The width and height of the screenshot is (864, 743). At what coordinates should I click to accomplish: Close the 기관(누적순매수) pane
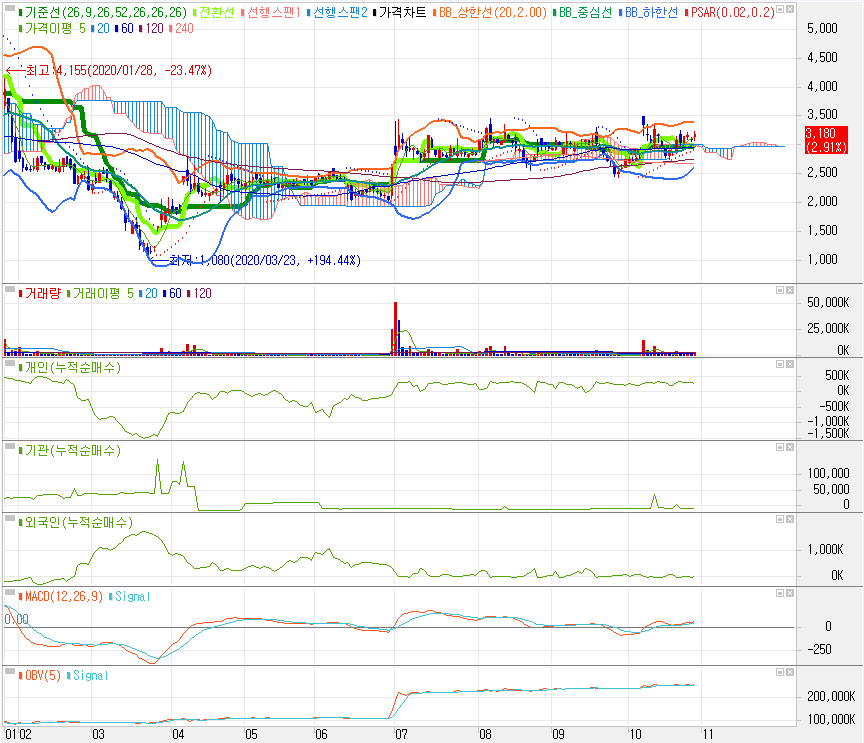(790, 447)
